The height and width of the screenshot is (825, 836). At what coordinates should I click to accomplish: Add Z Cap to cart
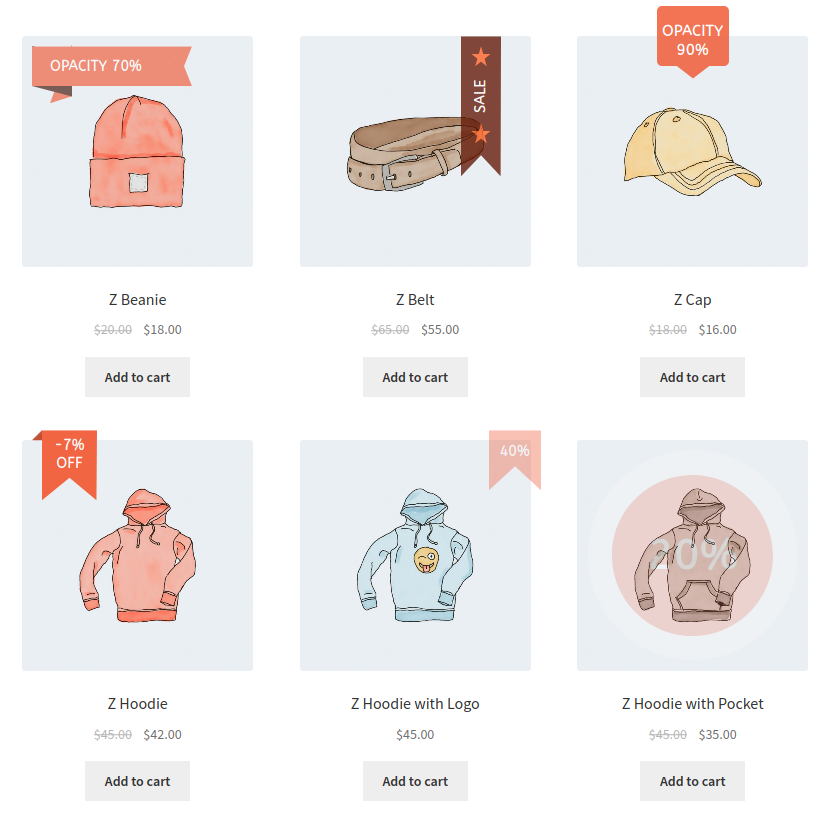coord(692,377)
